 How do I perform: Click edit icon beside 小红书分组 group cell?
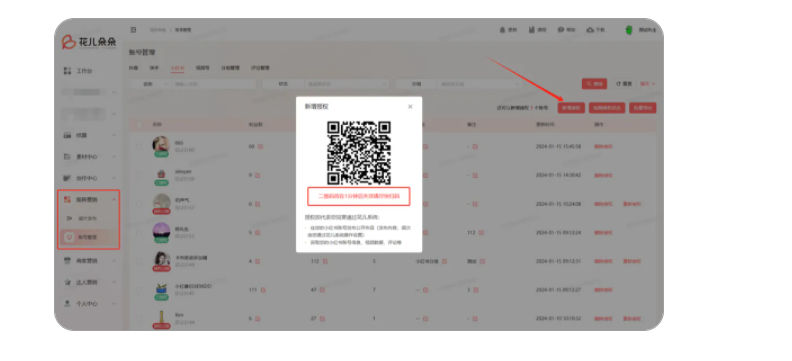pyautogui.click(x=444, y=261)
